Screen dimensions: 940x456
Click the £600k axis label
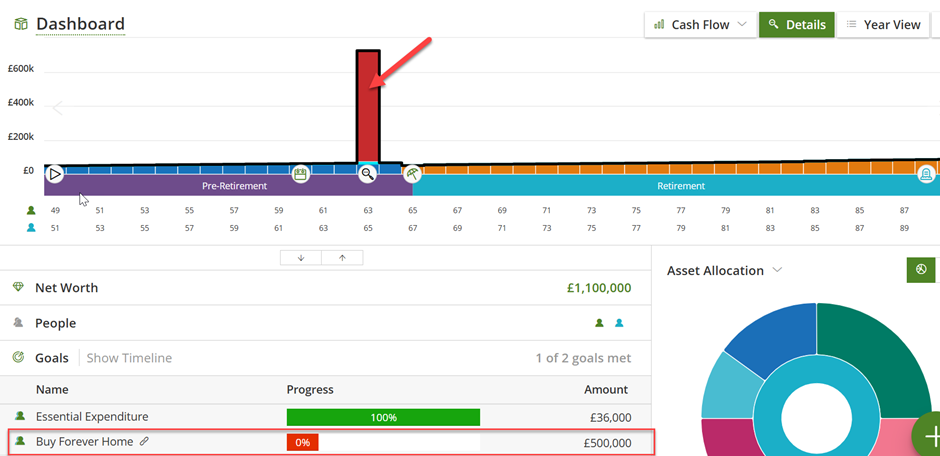click(21, 69)
